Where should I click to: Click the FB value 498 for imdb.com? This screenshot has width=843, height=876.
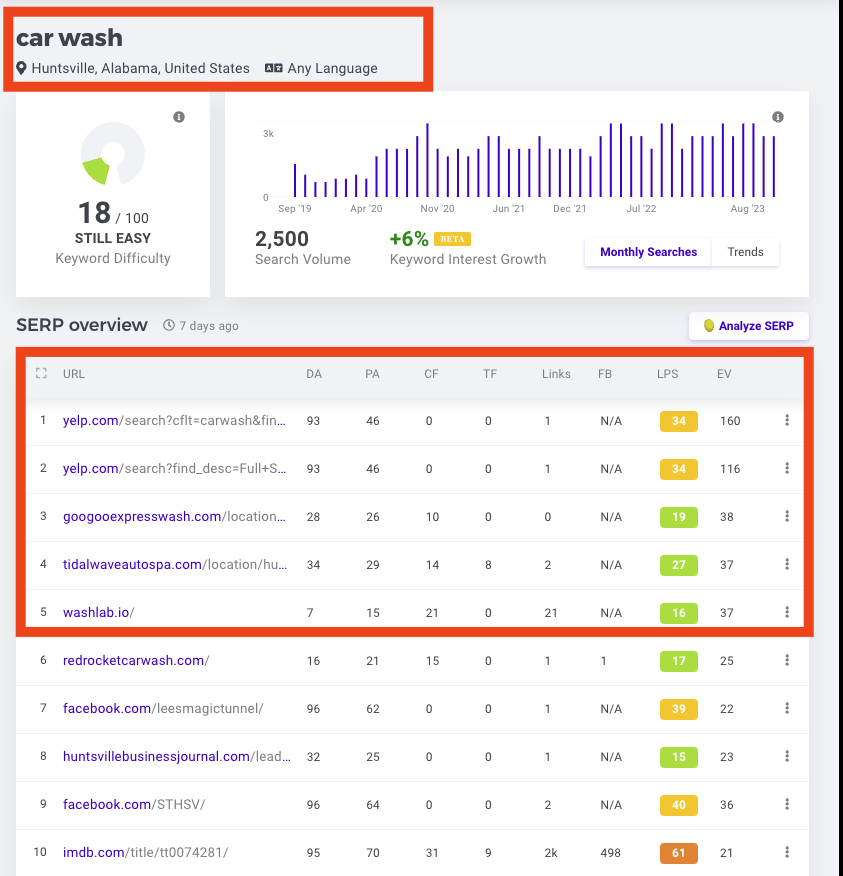(x=610, y=853)
